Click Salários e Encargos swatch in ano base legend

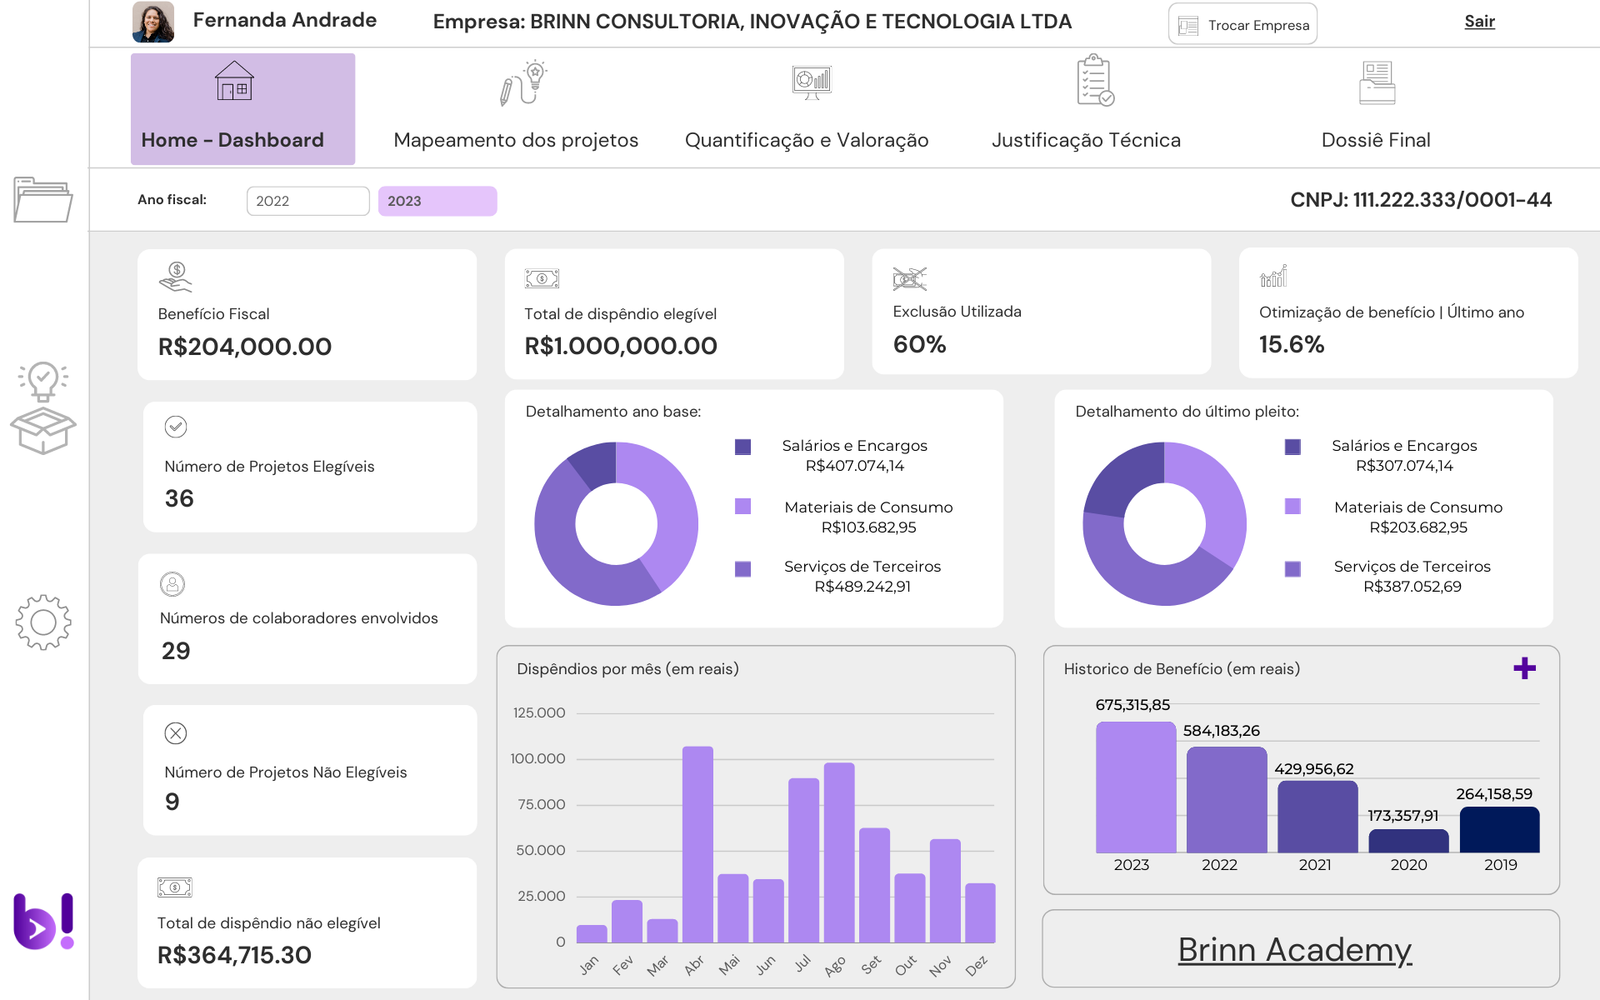click(743, 447)
